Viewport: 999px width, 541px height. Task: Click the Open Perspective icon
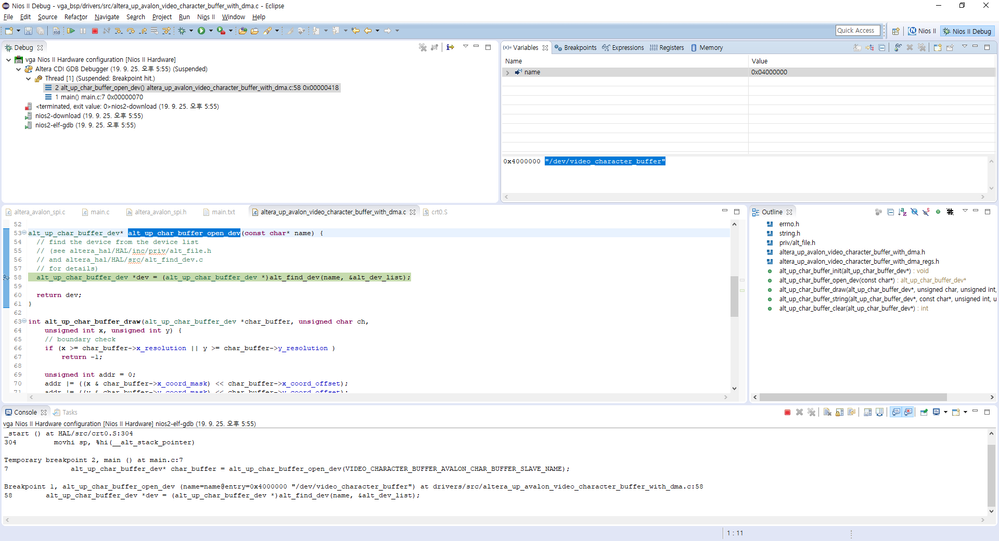(x=895, y=31)
